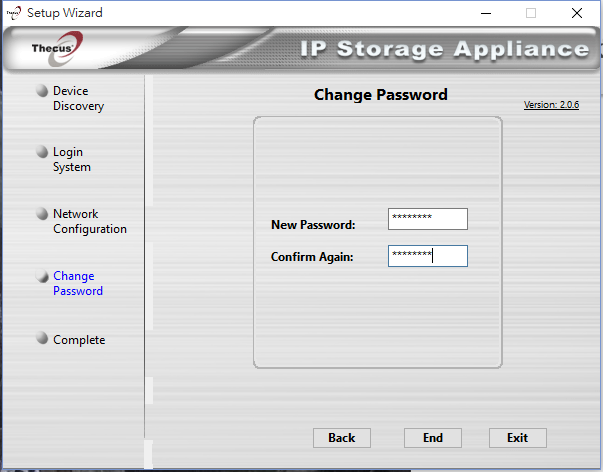Click the Back button

click(x=342, y=438)
